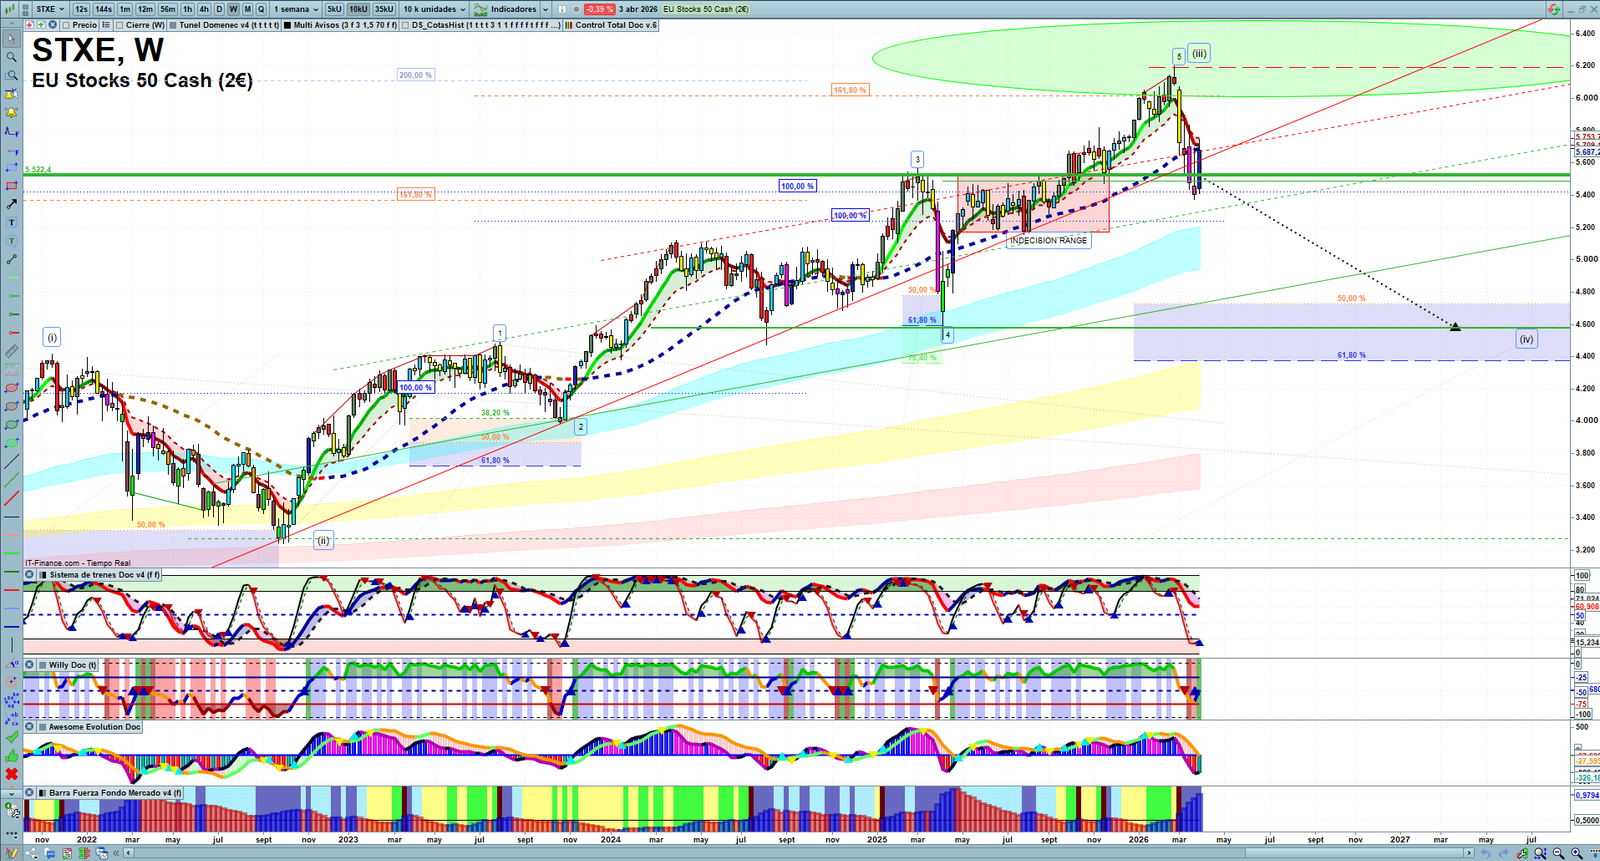The width and height of the screenshot is (1600, 861).
Task: Select the segment line with endpoints tool
Action: 11,260
